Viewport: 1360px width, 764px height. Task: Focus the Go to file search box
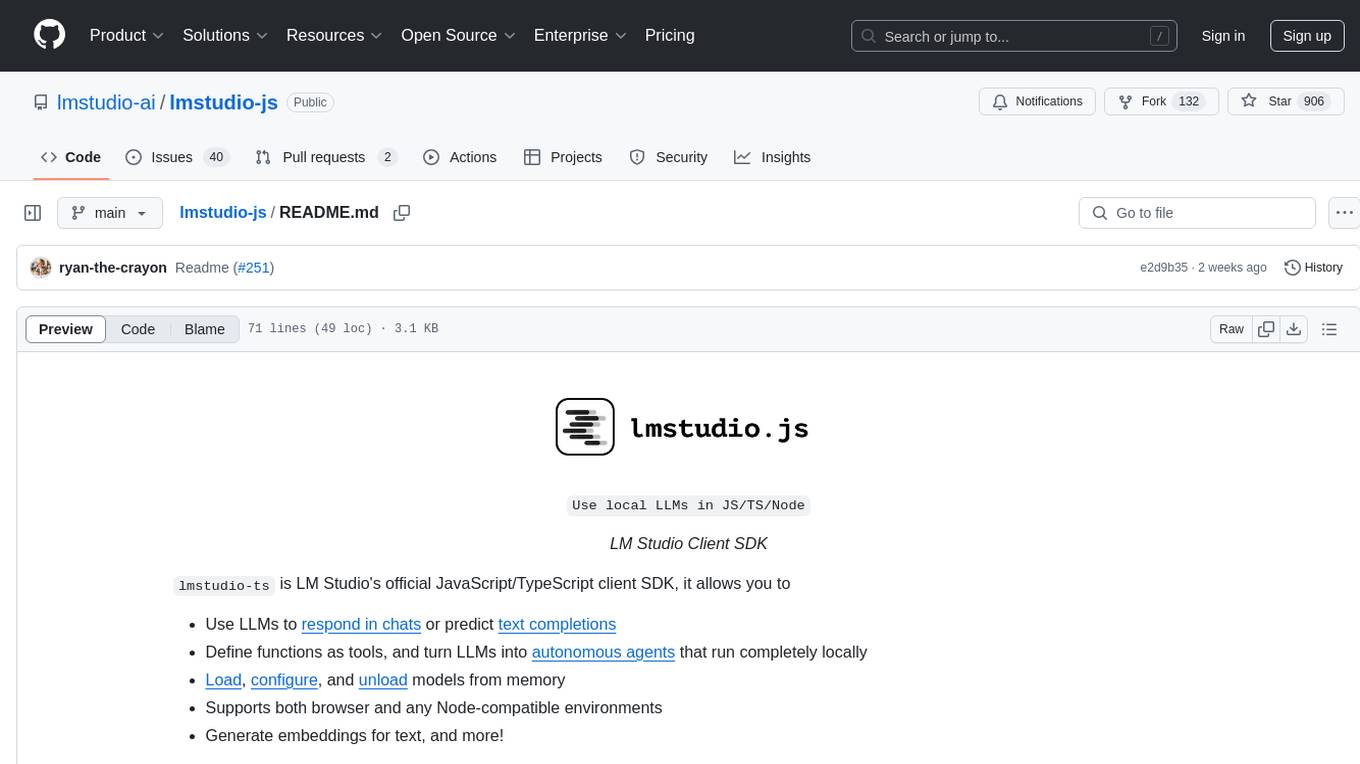(x=1197, y=213)
